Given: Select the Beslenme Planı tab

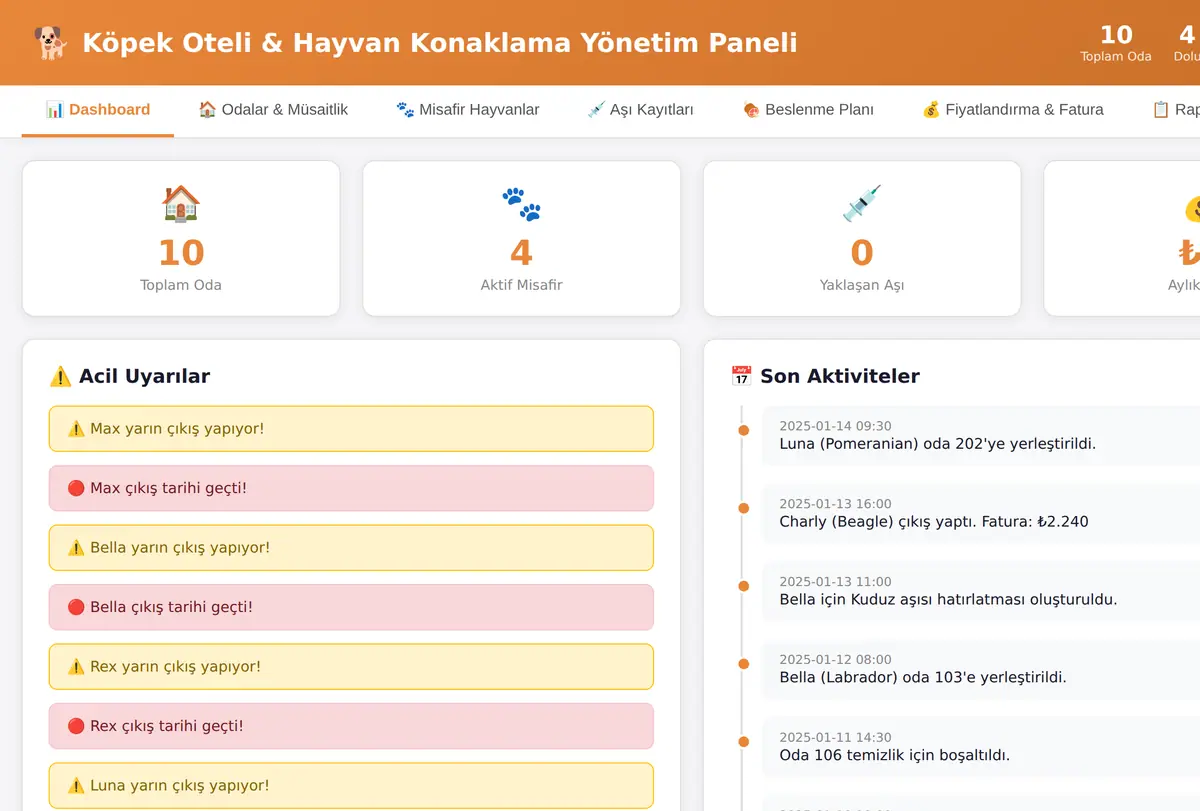Looking at the screenshot, I should 808,110.
